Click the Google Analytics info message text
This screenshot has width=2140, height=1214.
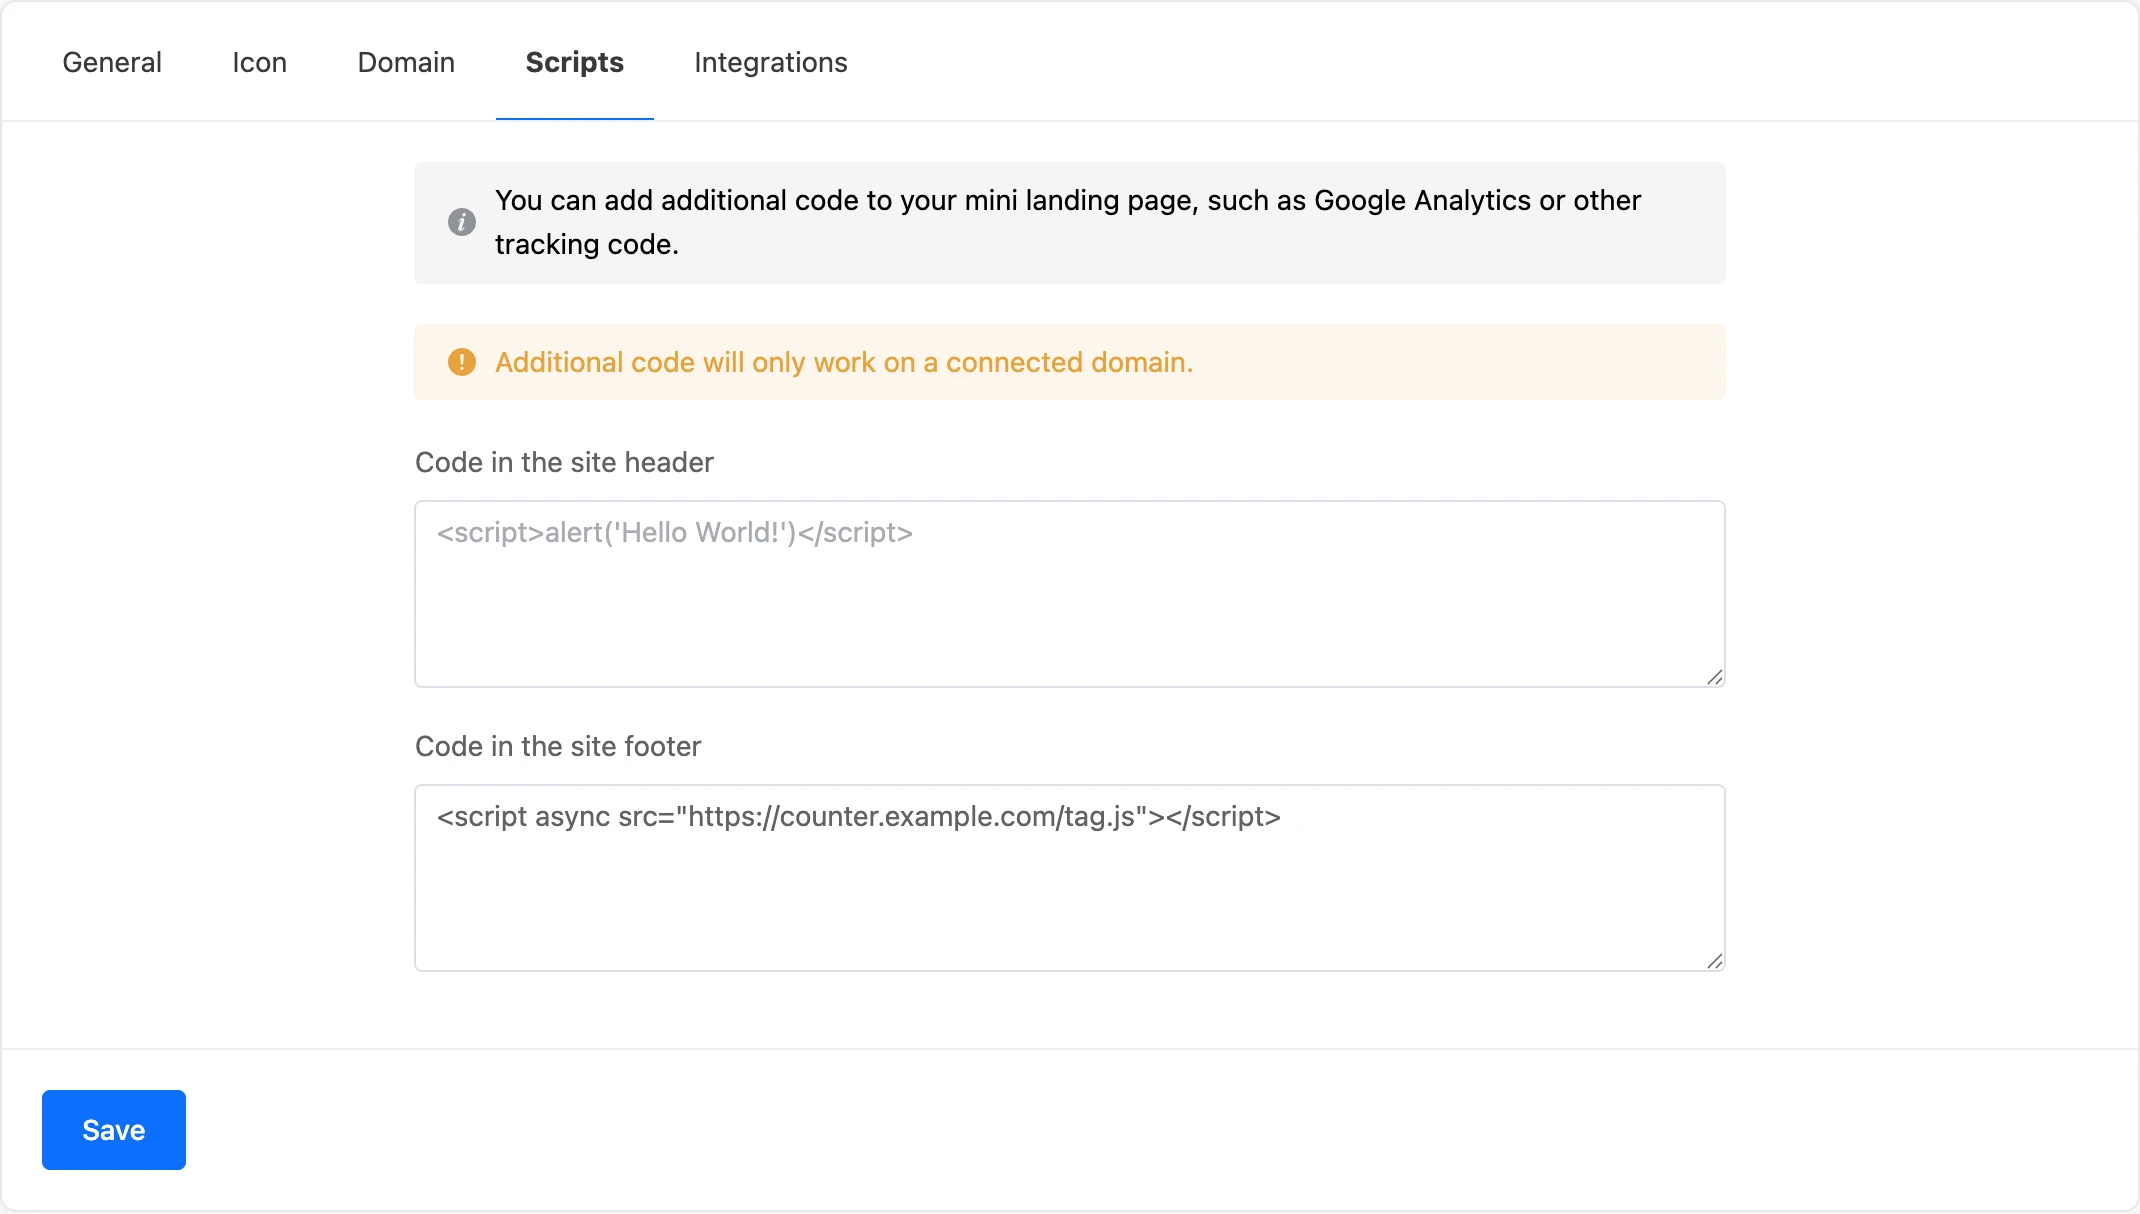(x=1068, y=222)
